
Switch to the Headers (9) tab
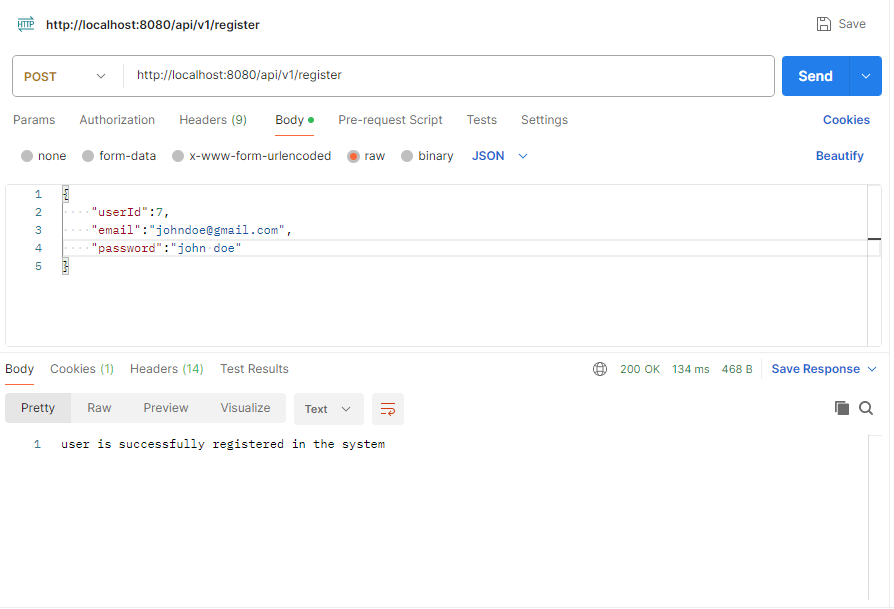click(x=212, y=119)
